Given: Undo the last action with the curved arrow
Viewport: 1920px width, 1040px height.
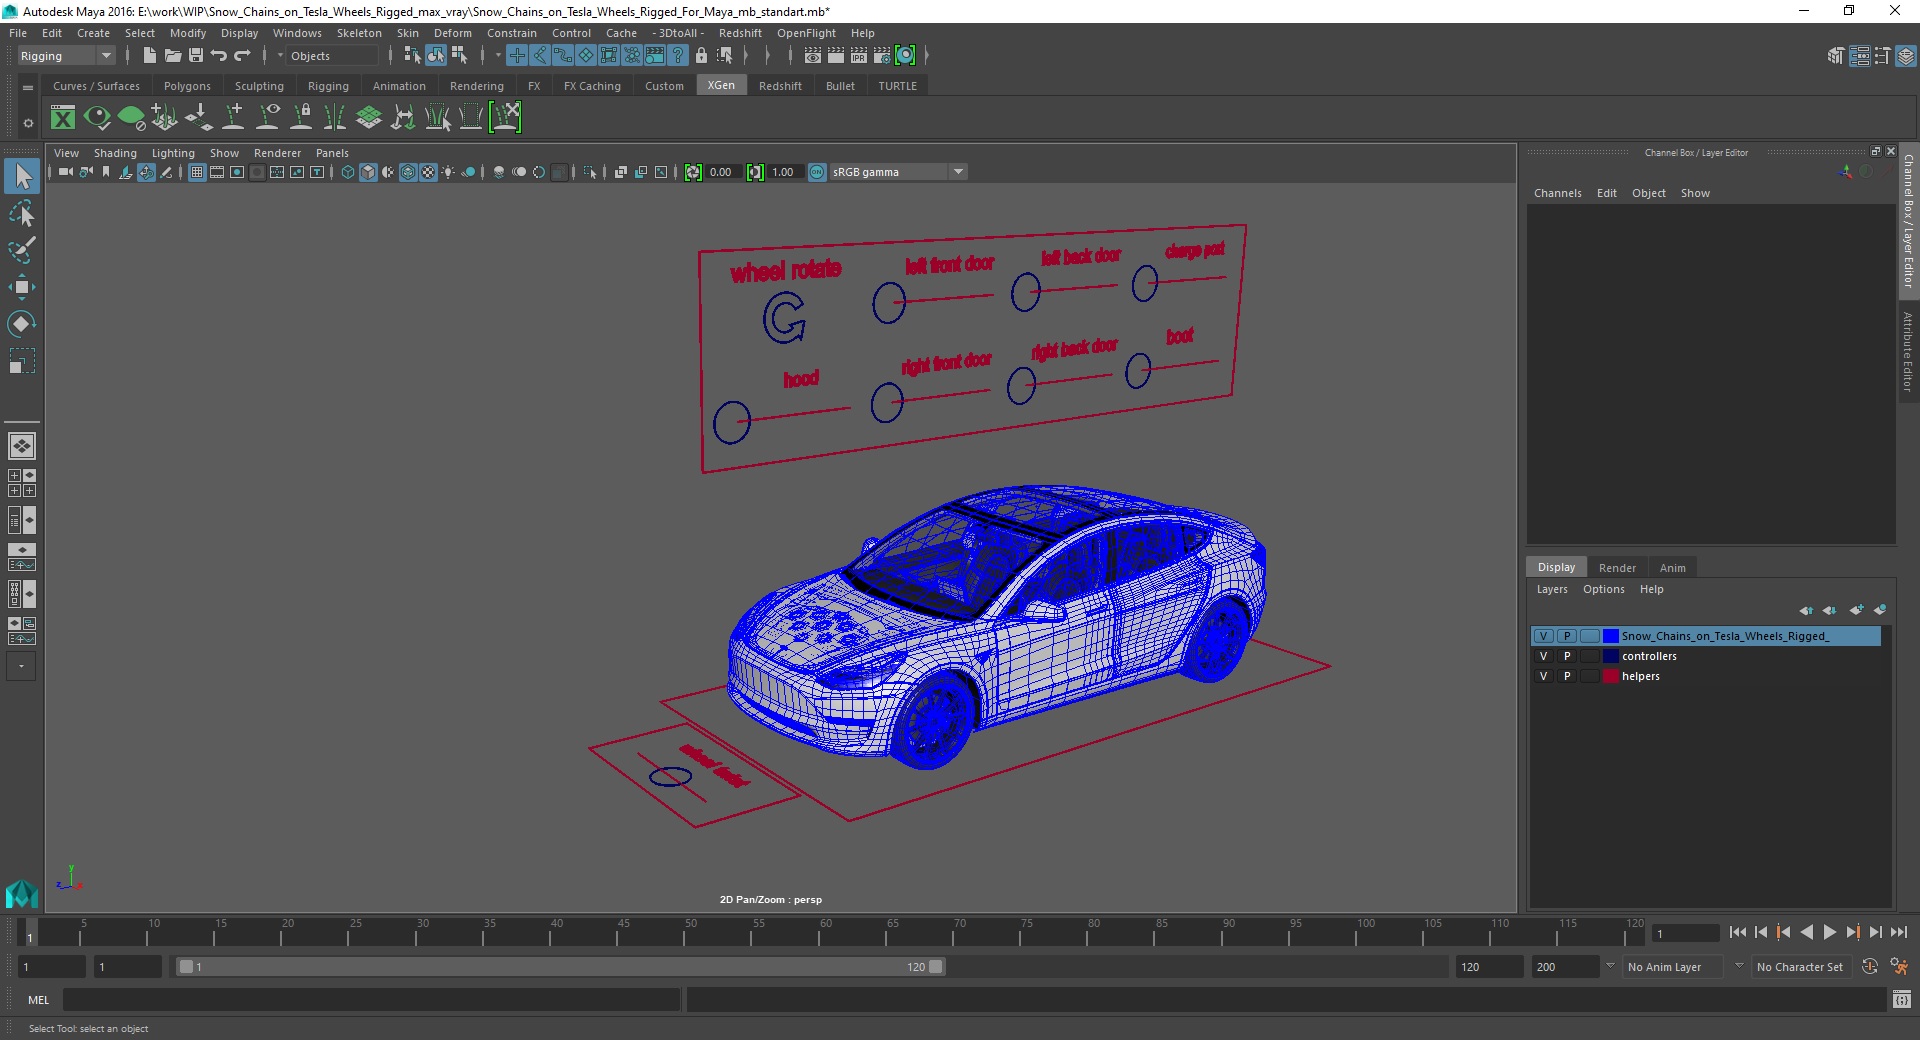Looking at the screenshot, I should pos(219,56).
